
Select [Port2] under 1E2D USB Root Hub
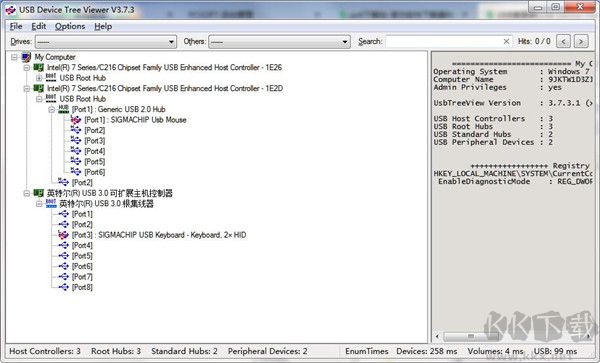82,182
